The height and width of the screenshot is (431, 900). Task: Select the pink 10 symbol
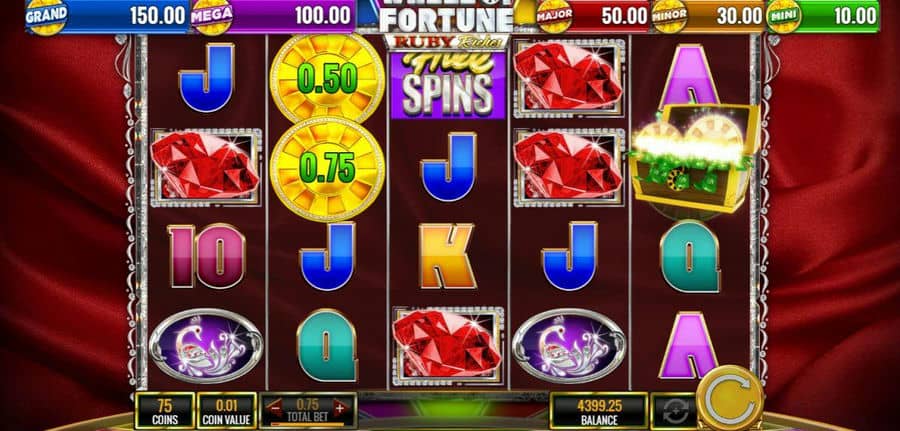206,256
